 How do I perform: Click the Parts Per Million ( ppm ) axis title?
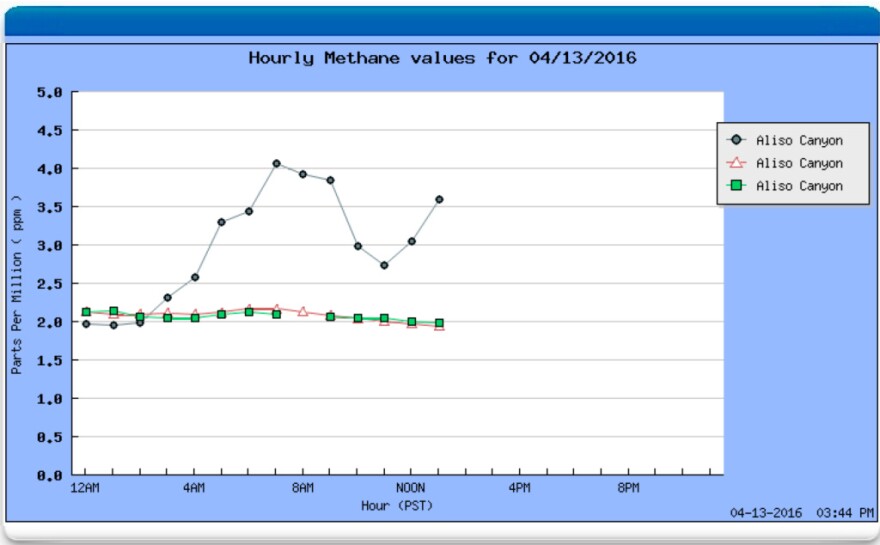click(x=16, y=285)
